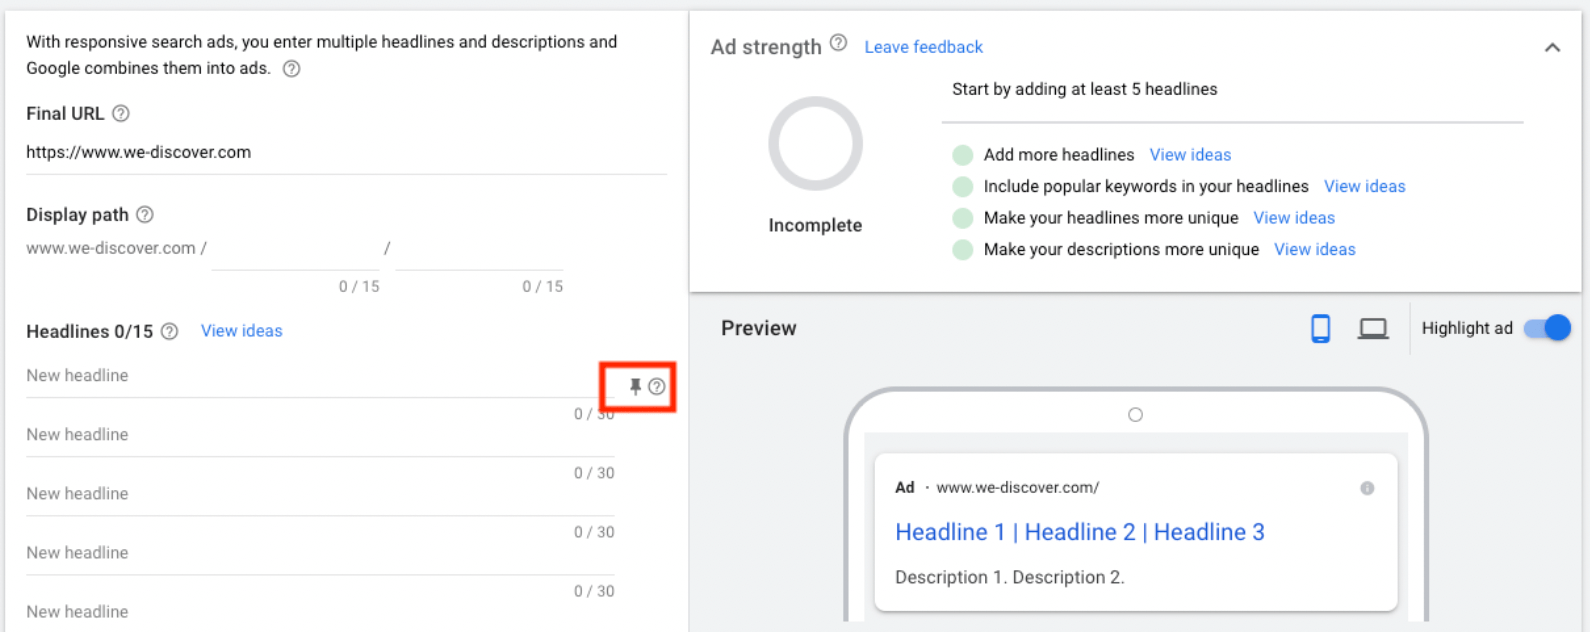Open View ideas for popular keywords suggestion

pos(1365,187)
